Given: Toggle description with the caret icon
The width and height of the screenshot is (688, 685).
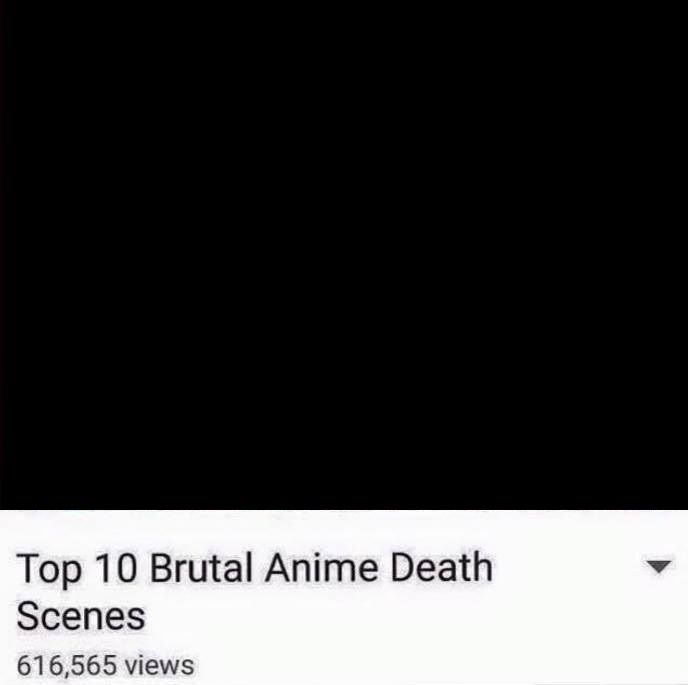Looking at the screenshot, I should (659, 567).
